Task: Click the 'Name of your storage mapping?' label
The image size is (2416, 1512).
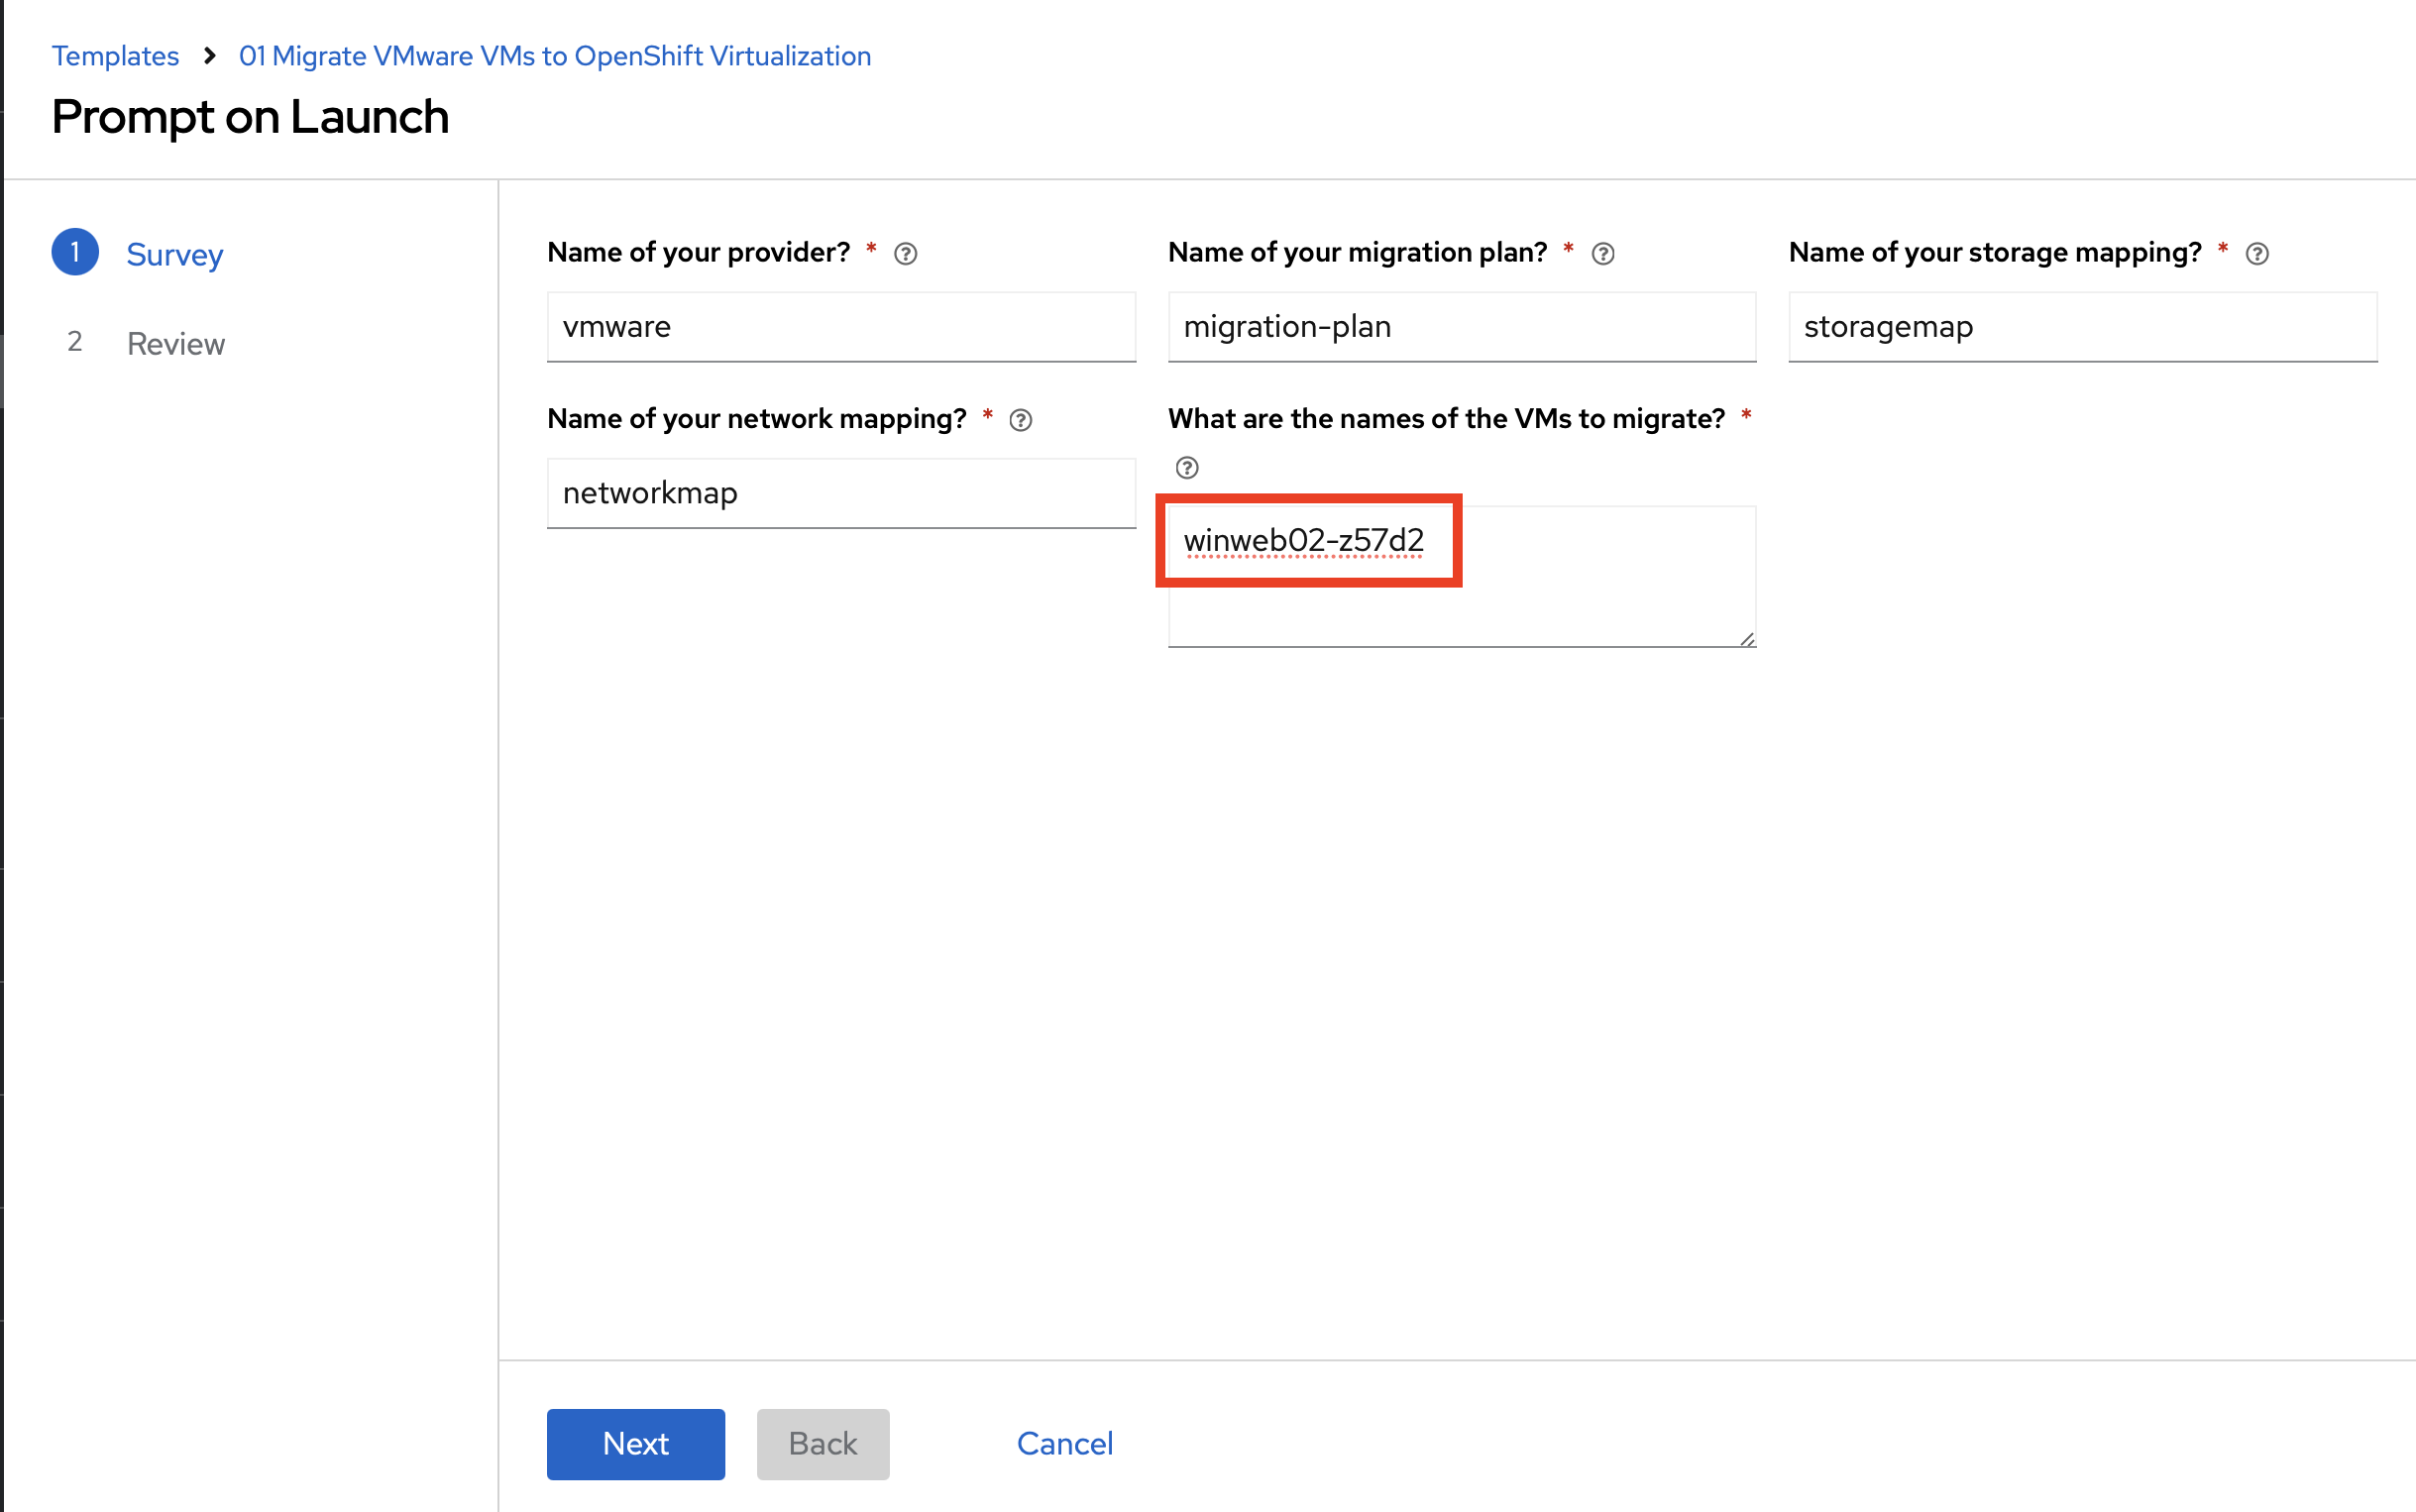Action: click(1995, 252)
